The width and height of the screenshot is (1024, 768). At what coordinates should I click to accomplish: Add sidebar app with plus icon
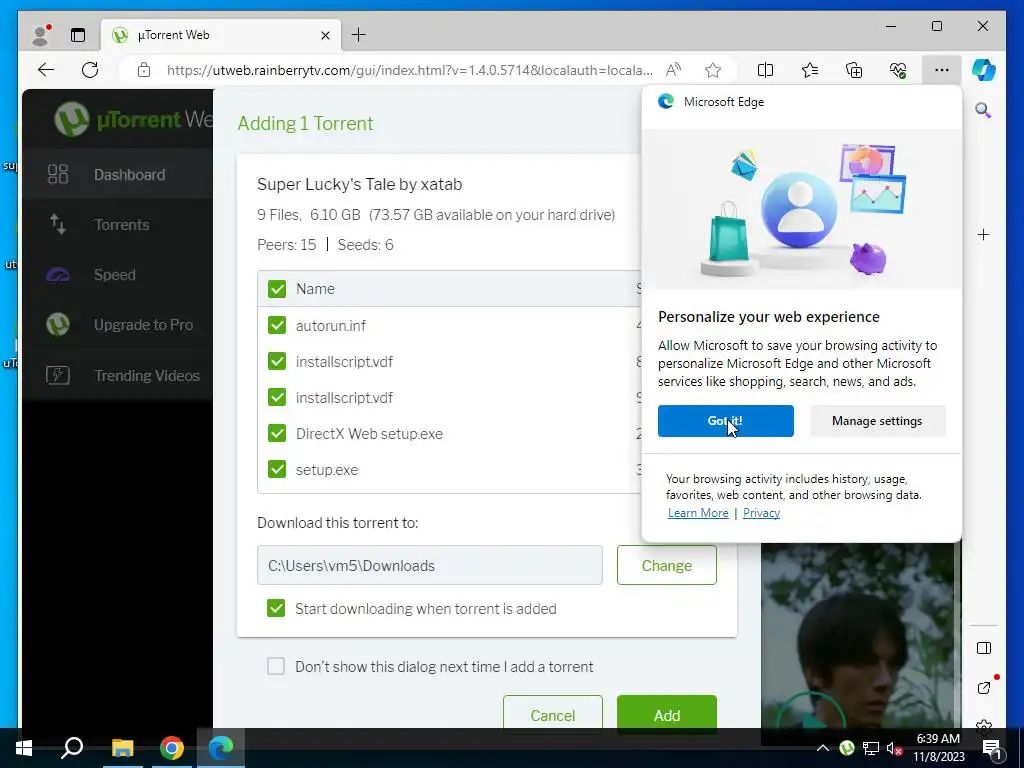click(x=984, y=234)
